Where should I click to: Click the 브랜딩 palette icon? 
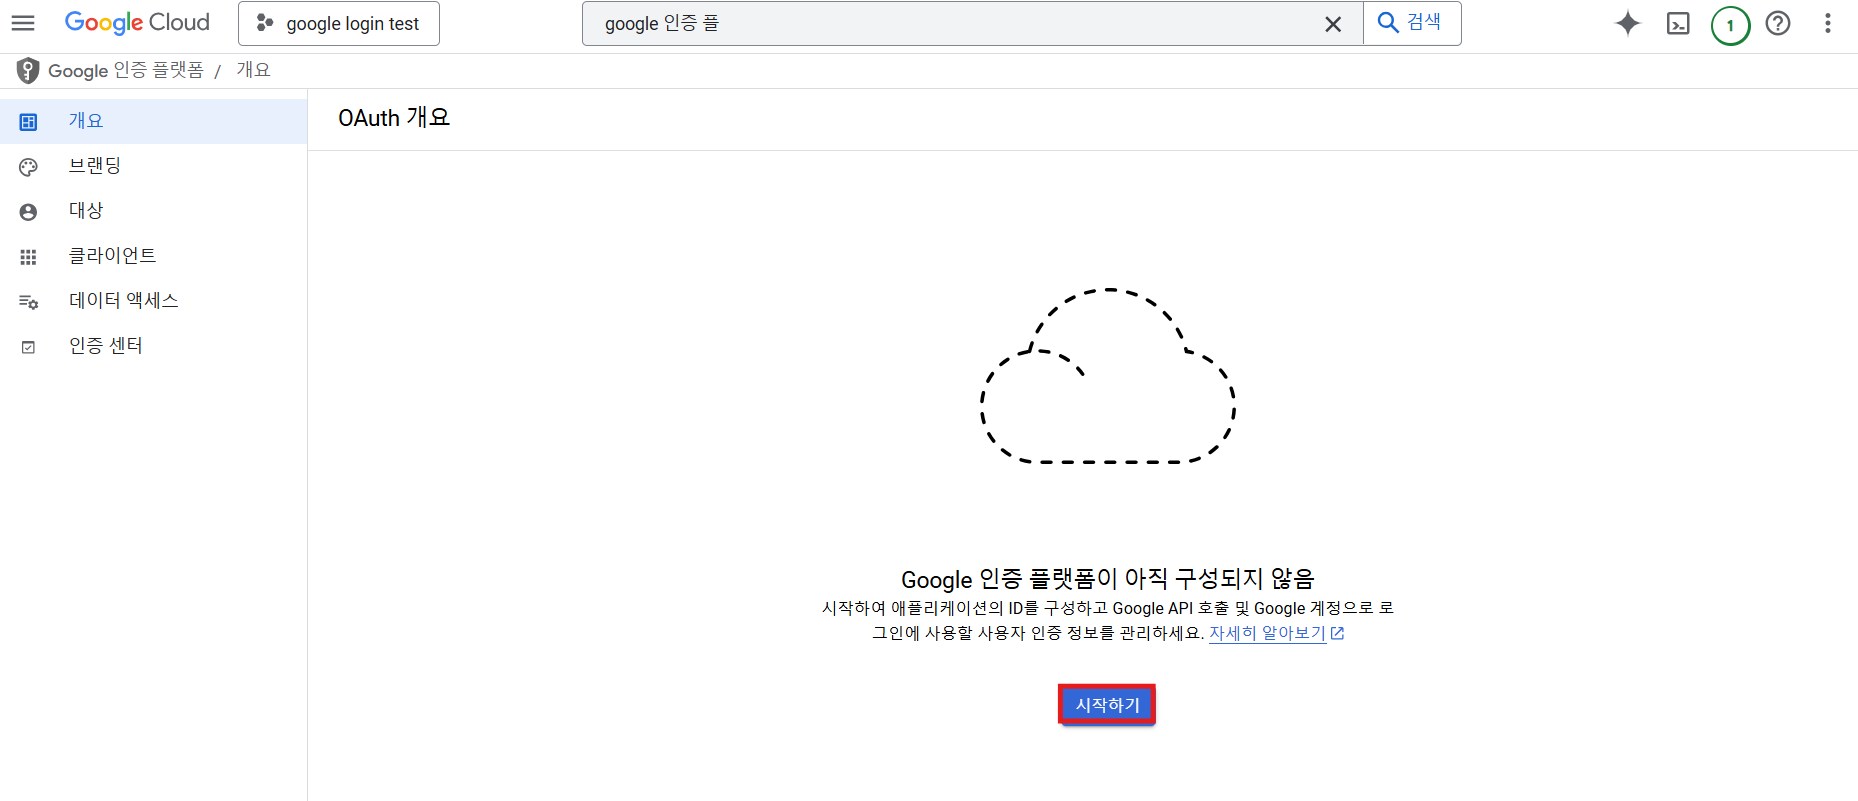(x=28, y=167)
